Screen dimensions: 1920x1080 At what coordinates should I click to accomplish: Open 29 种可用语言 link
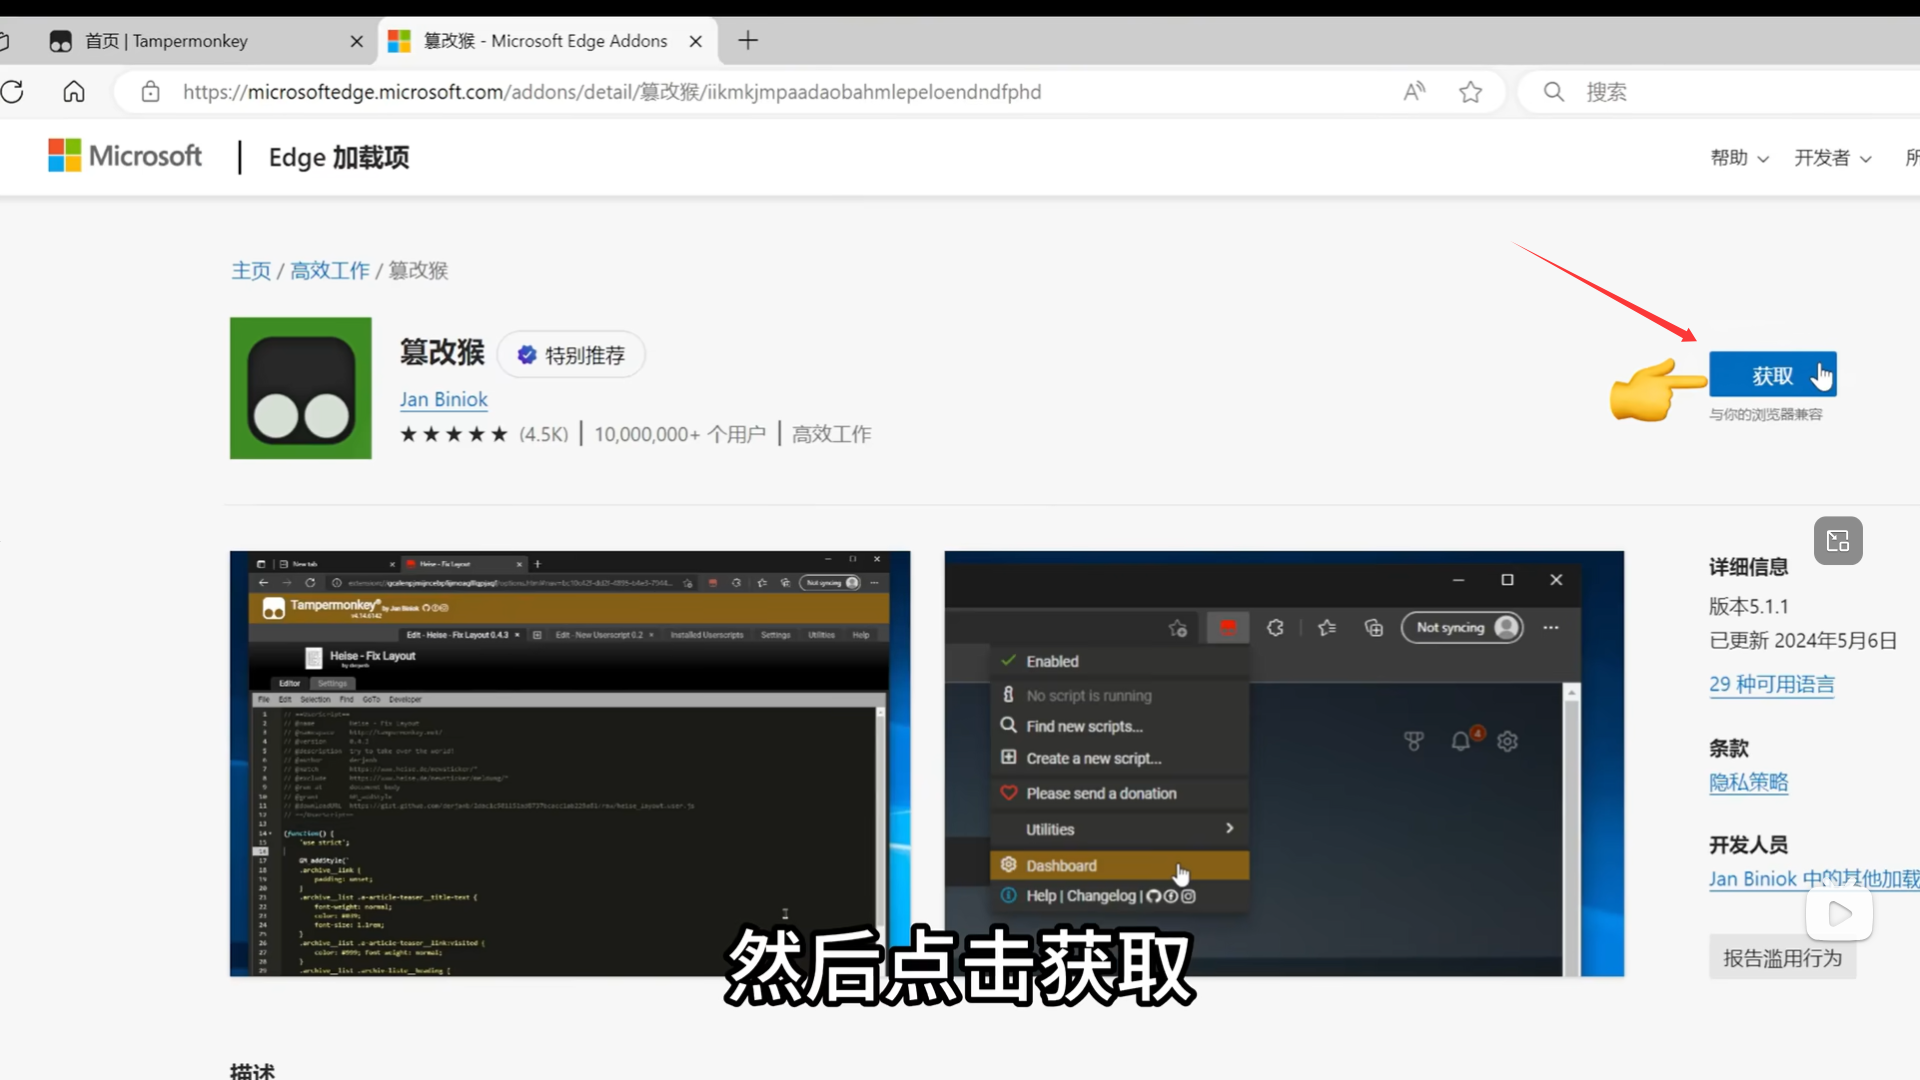point(1771,684)
